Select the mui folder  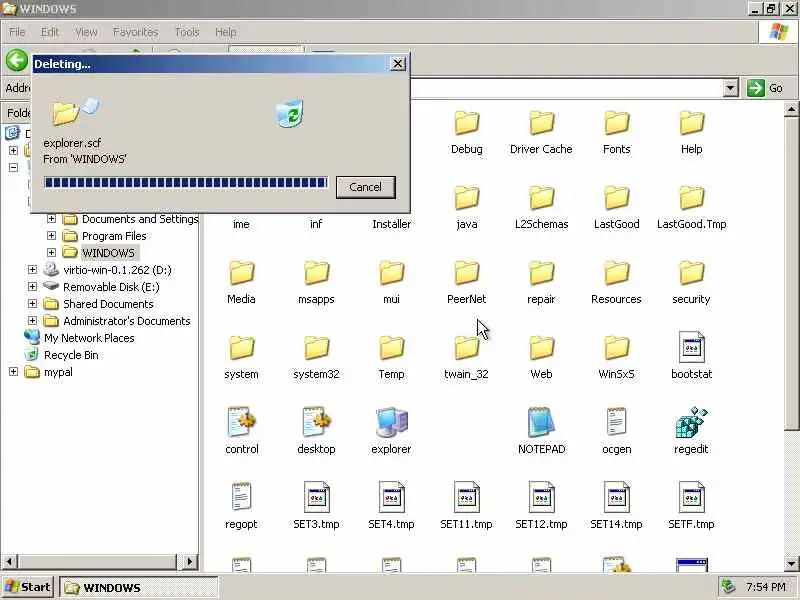click(391, 283)
